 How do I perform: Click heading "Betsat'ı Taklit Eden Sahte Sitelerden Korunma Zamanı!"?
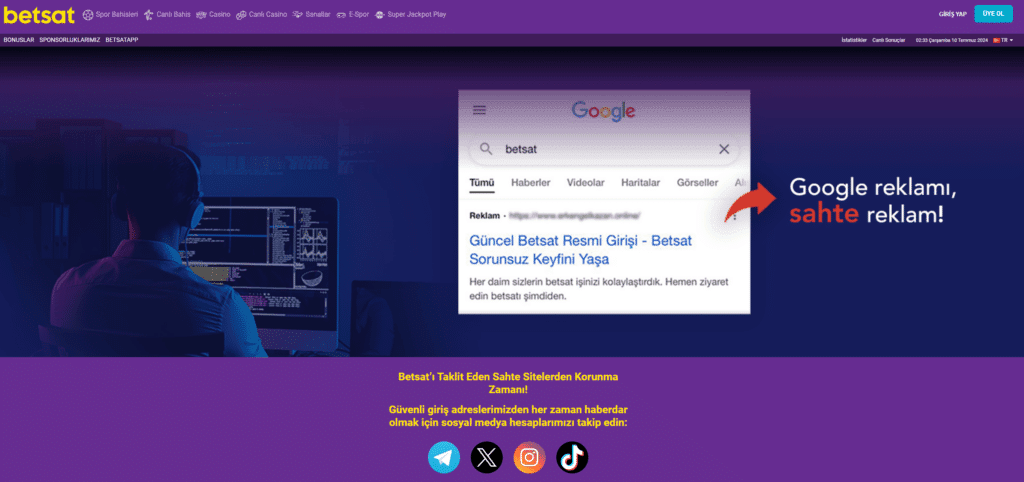coord(508,383)
